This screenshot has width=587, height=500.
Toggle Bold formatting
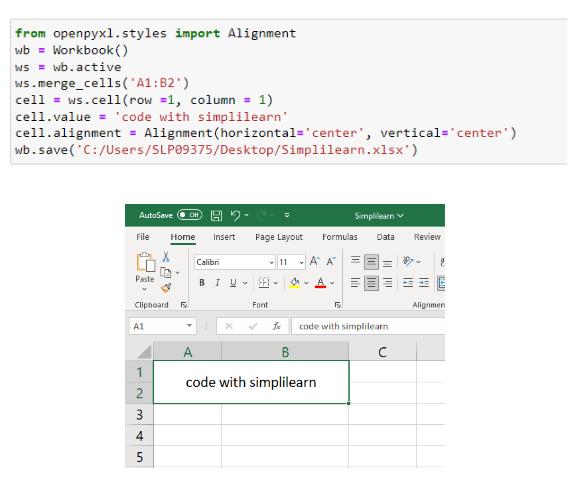coord(202,283)
